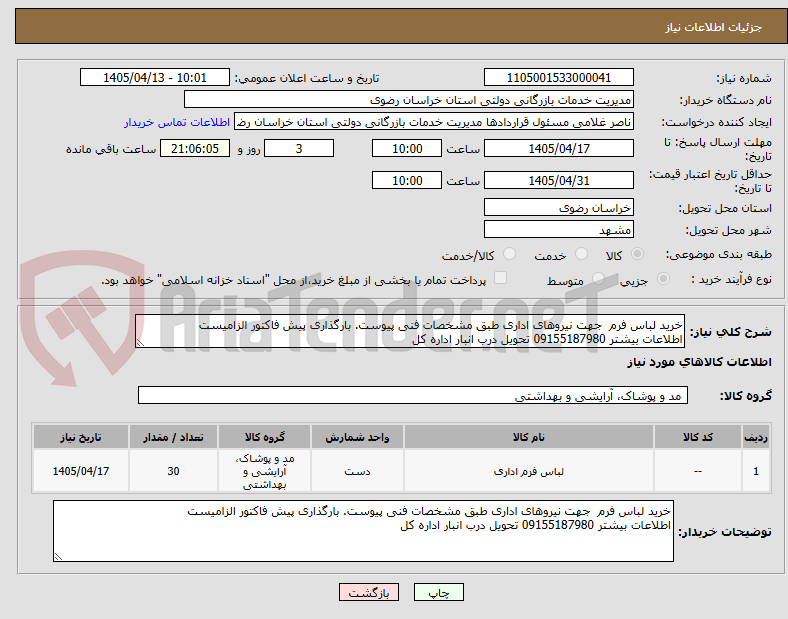The image size is (788, 619).
Task: Click the نام دستگاه خریدار field
Action: click(x=409, y=99)
